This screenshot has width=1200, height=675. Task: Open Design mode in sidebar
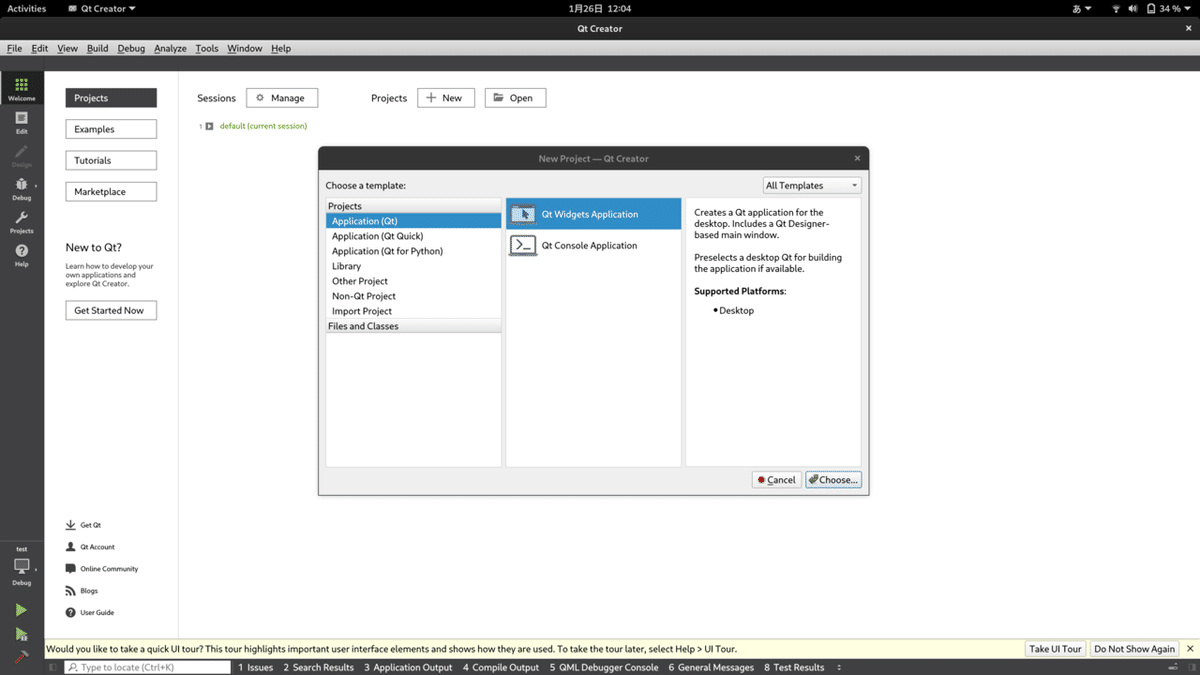pyautogui.click(x=21, y=155)
